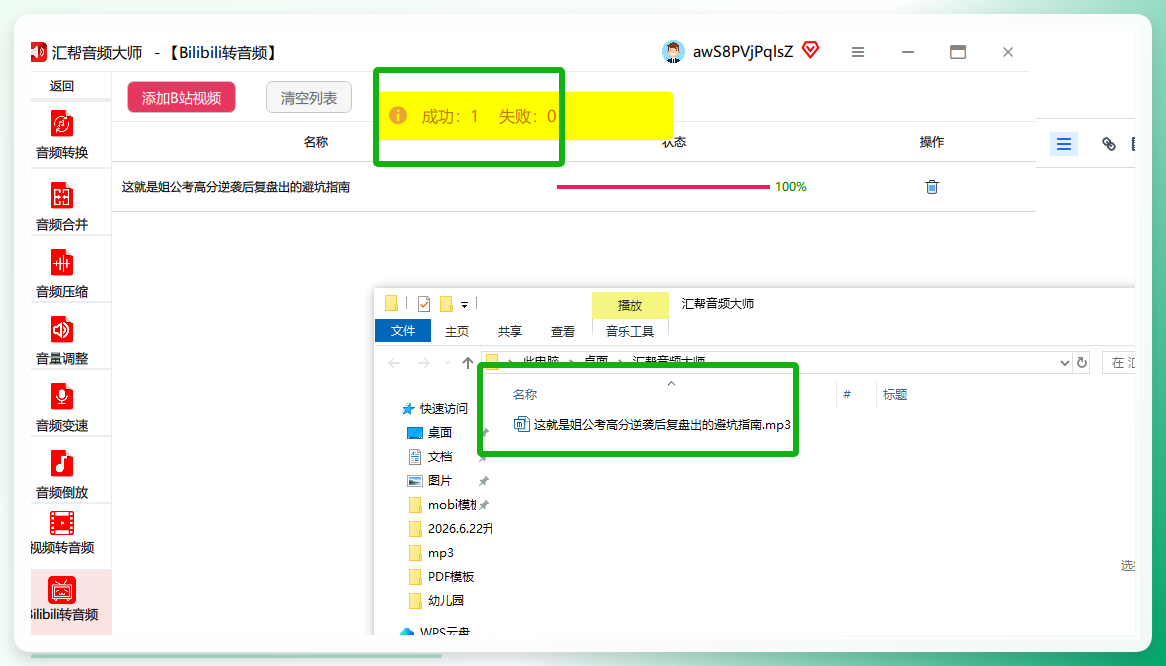The height and width of the screenshot is (666, 1166).
Task: Open the 音频合并 tool
Action: pyautogui.click(x=62, y=207)
